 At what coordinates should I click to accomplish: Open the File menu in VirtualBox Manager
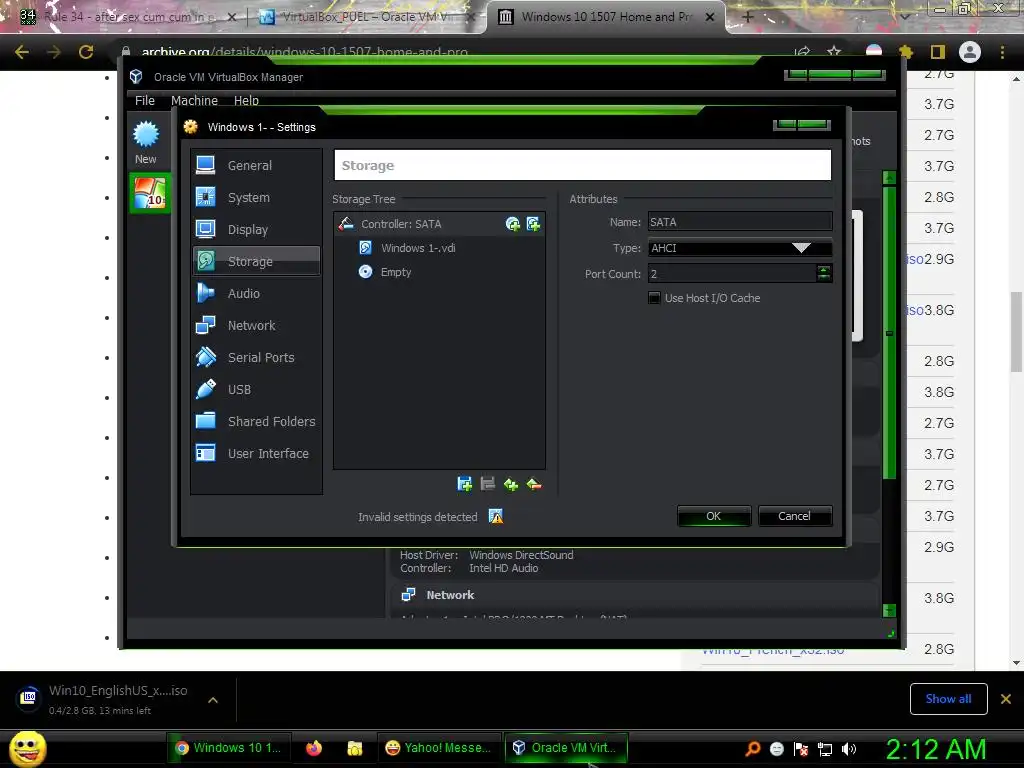click(145, 101)
